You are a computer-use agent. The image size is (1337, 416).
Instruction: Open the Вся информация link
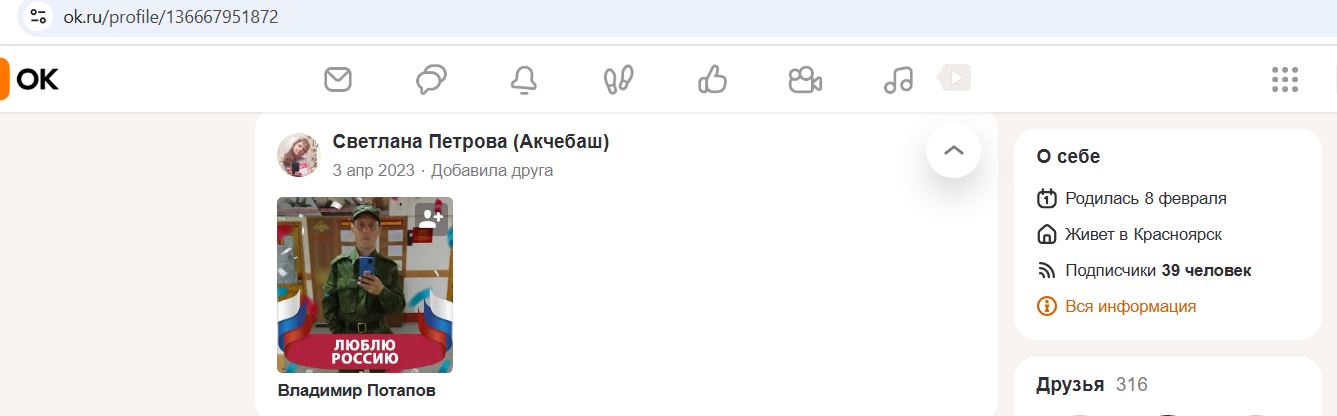[1131, 306]
